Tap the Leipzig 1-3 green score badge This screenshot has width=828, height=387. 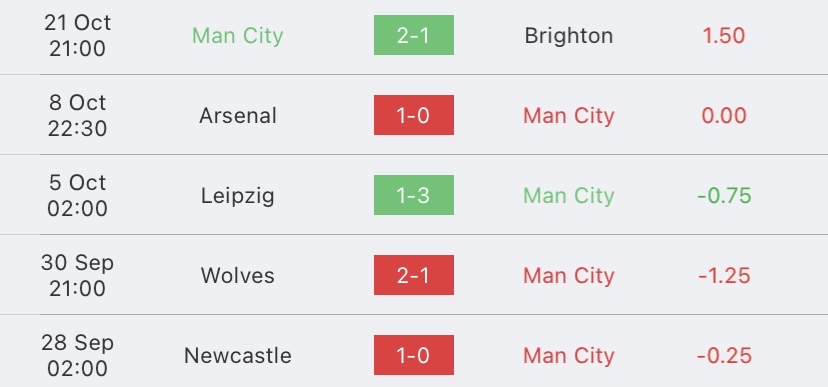413,195
